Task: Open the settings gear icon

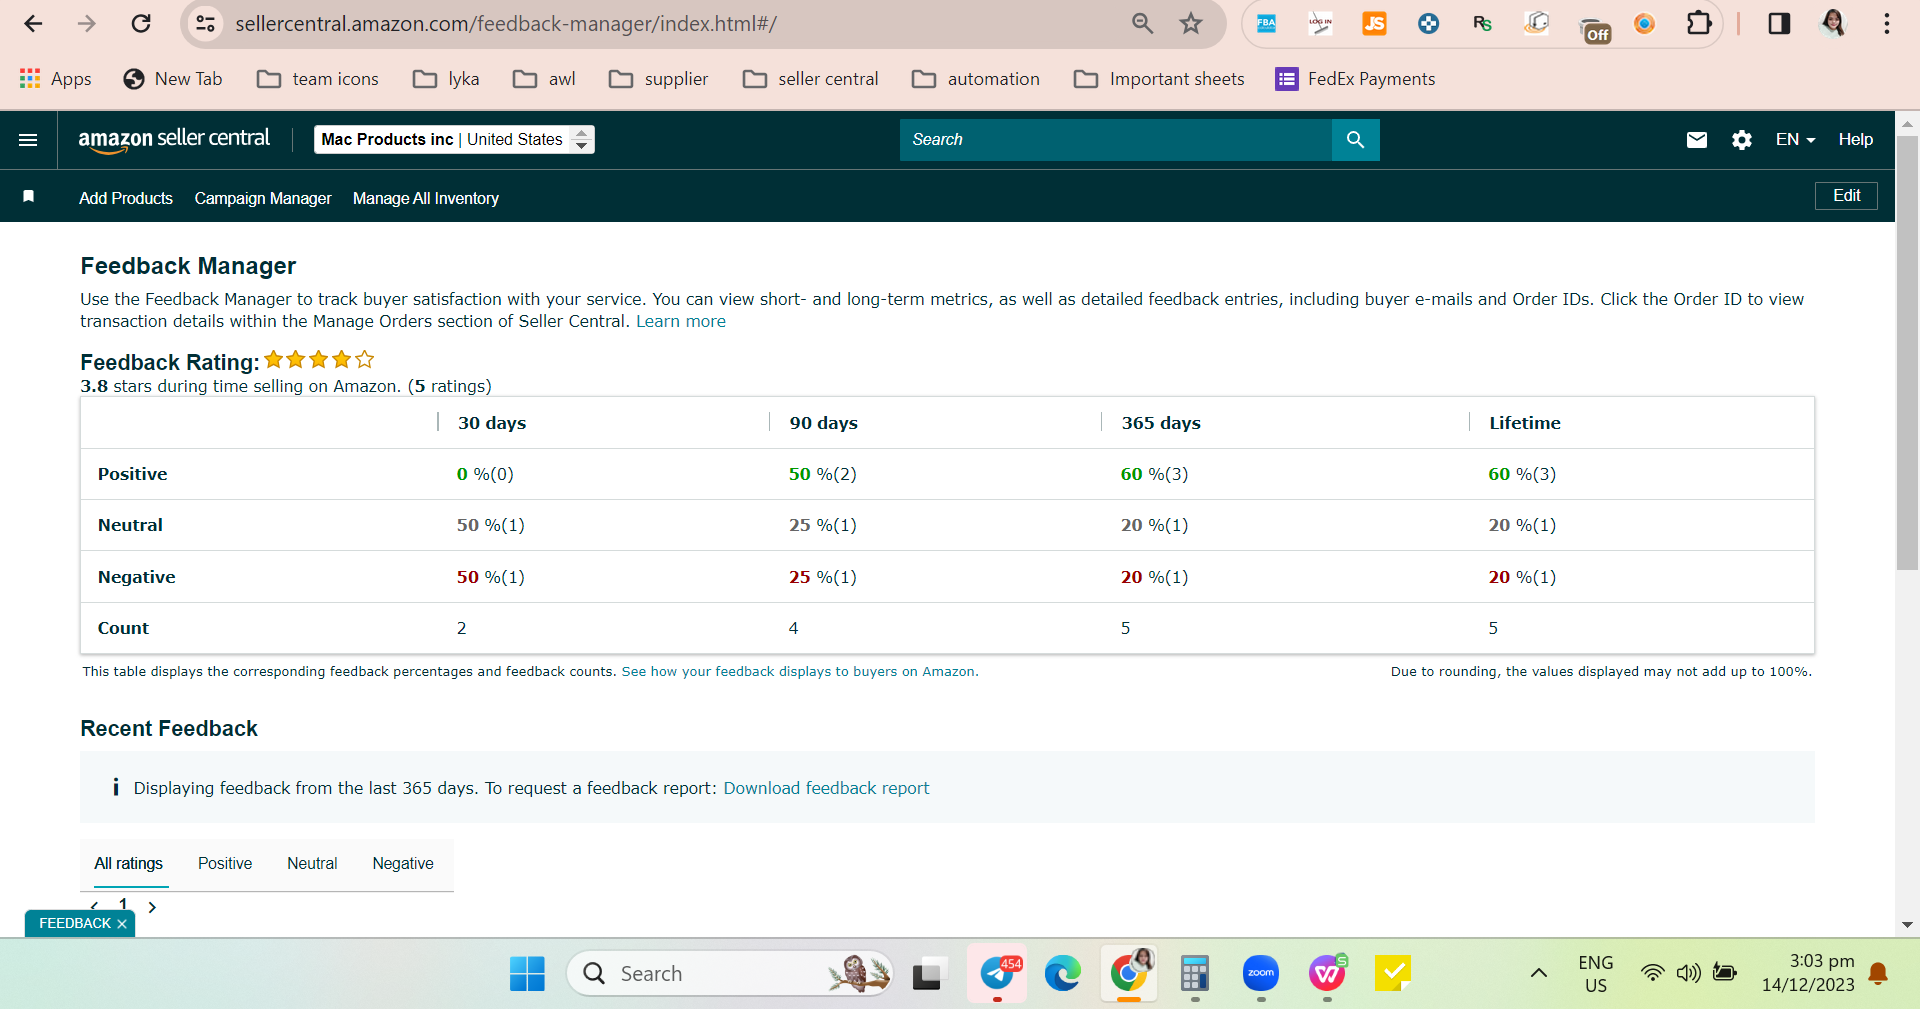Action: coord(1742,140)
